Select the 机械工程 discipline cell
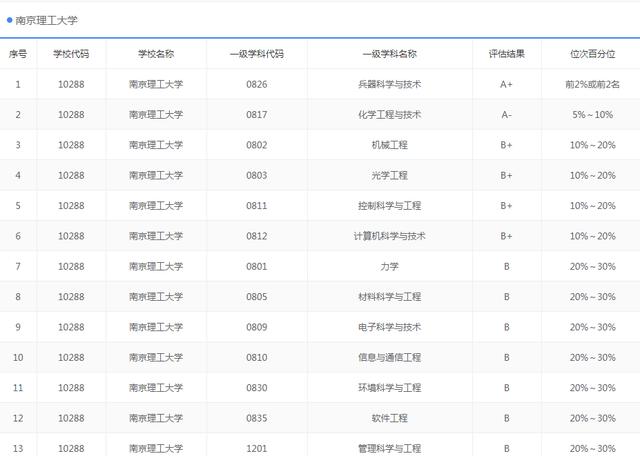This screenshot has width=640, height=456. pyautogui.click(x=390, y=145)
